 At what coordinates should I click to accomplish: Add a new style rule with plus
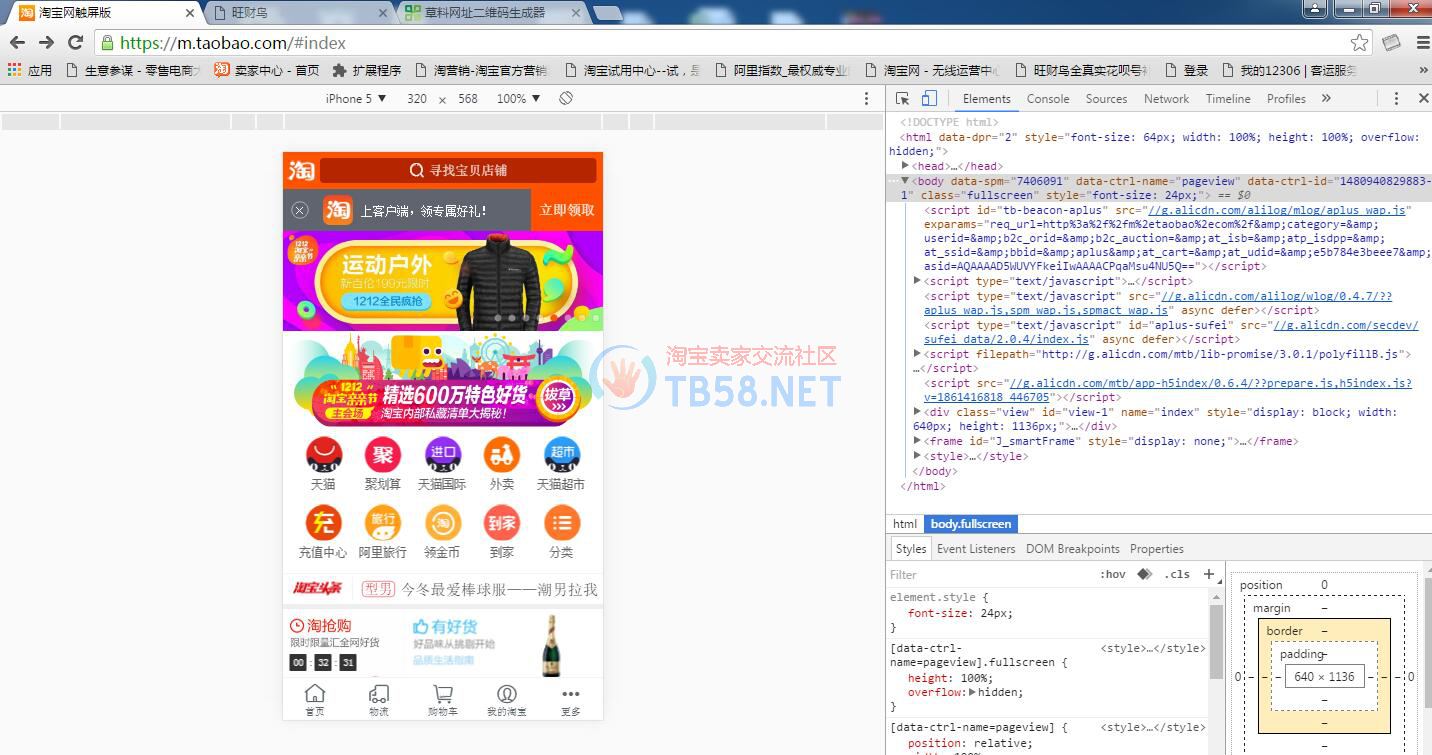pyautogui.click(x=1209, y=574)
